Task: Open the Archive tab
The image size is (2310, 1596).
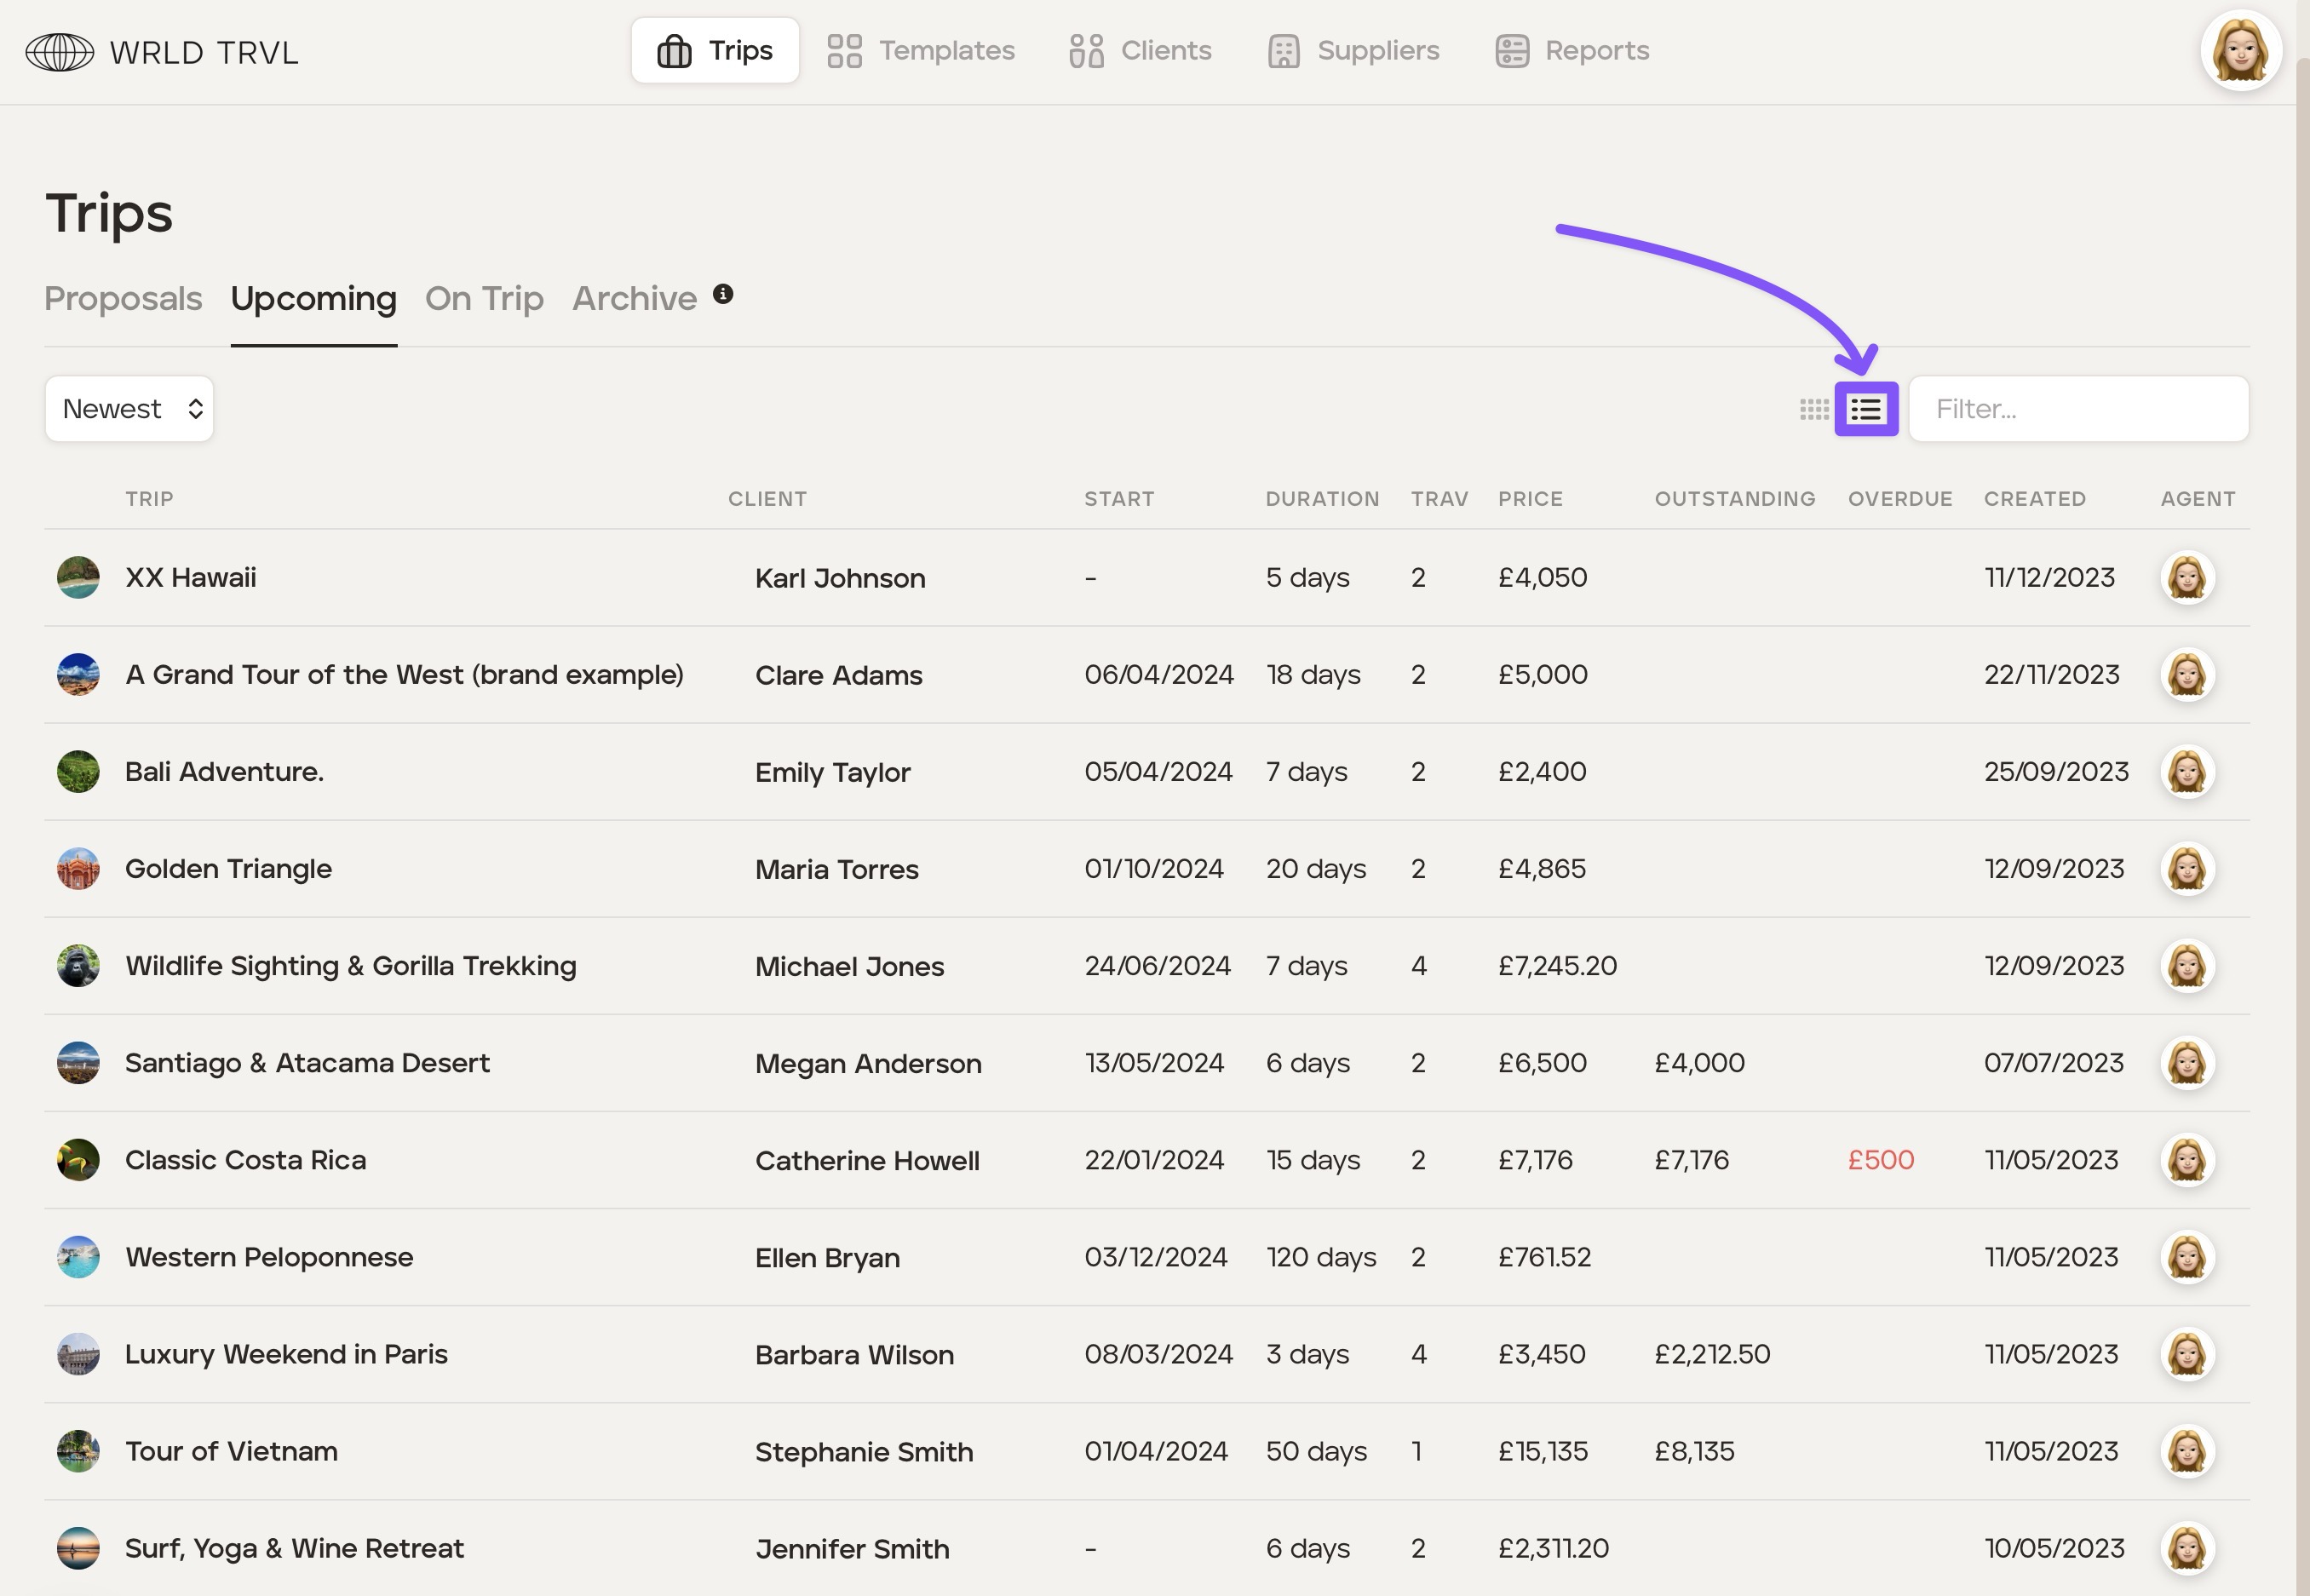Action: (634, 298)
